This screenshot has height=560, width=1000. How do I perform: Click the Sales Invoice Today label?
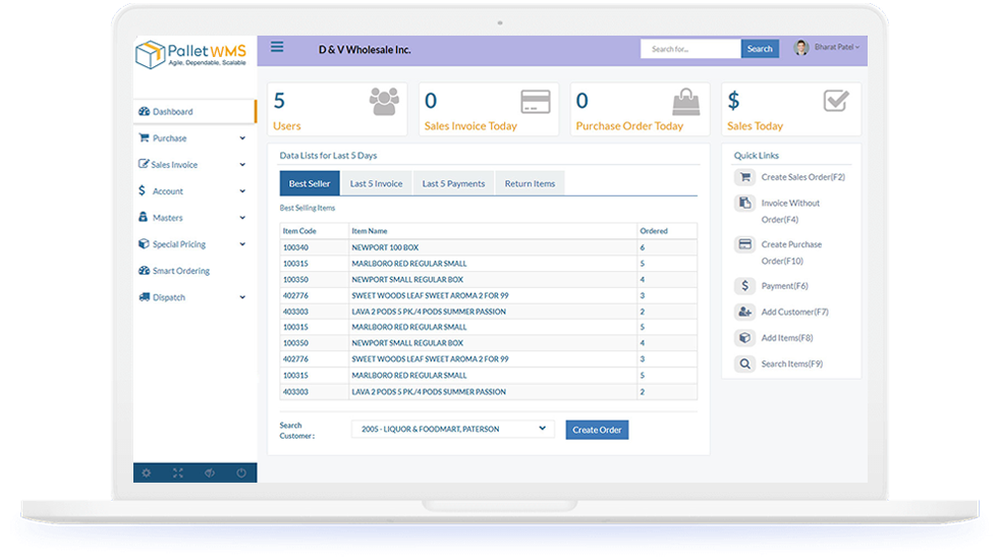tap(471, 126)
